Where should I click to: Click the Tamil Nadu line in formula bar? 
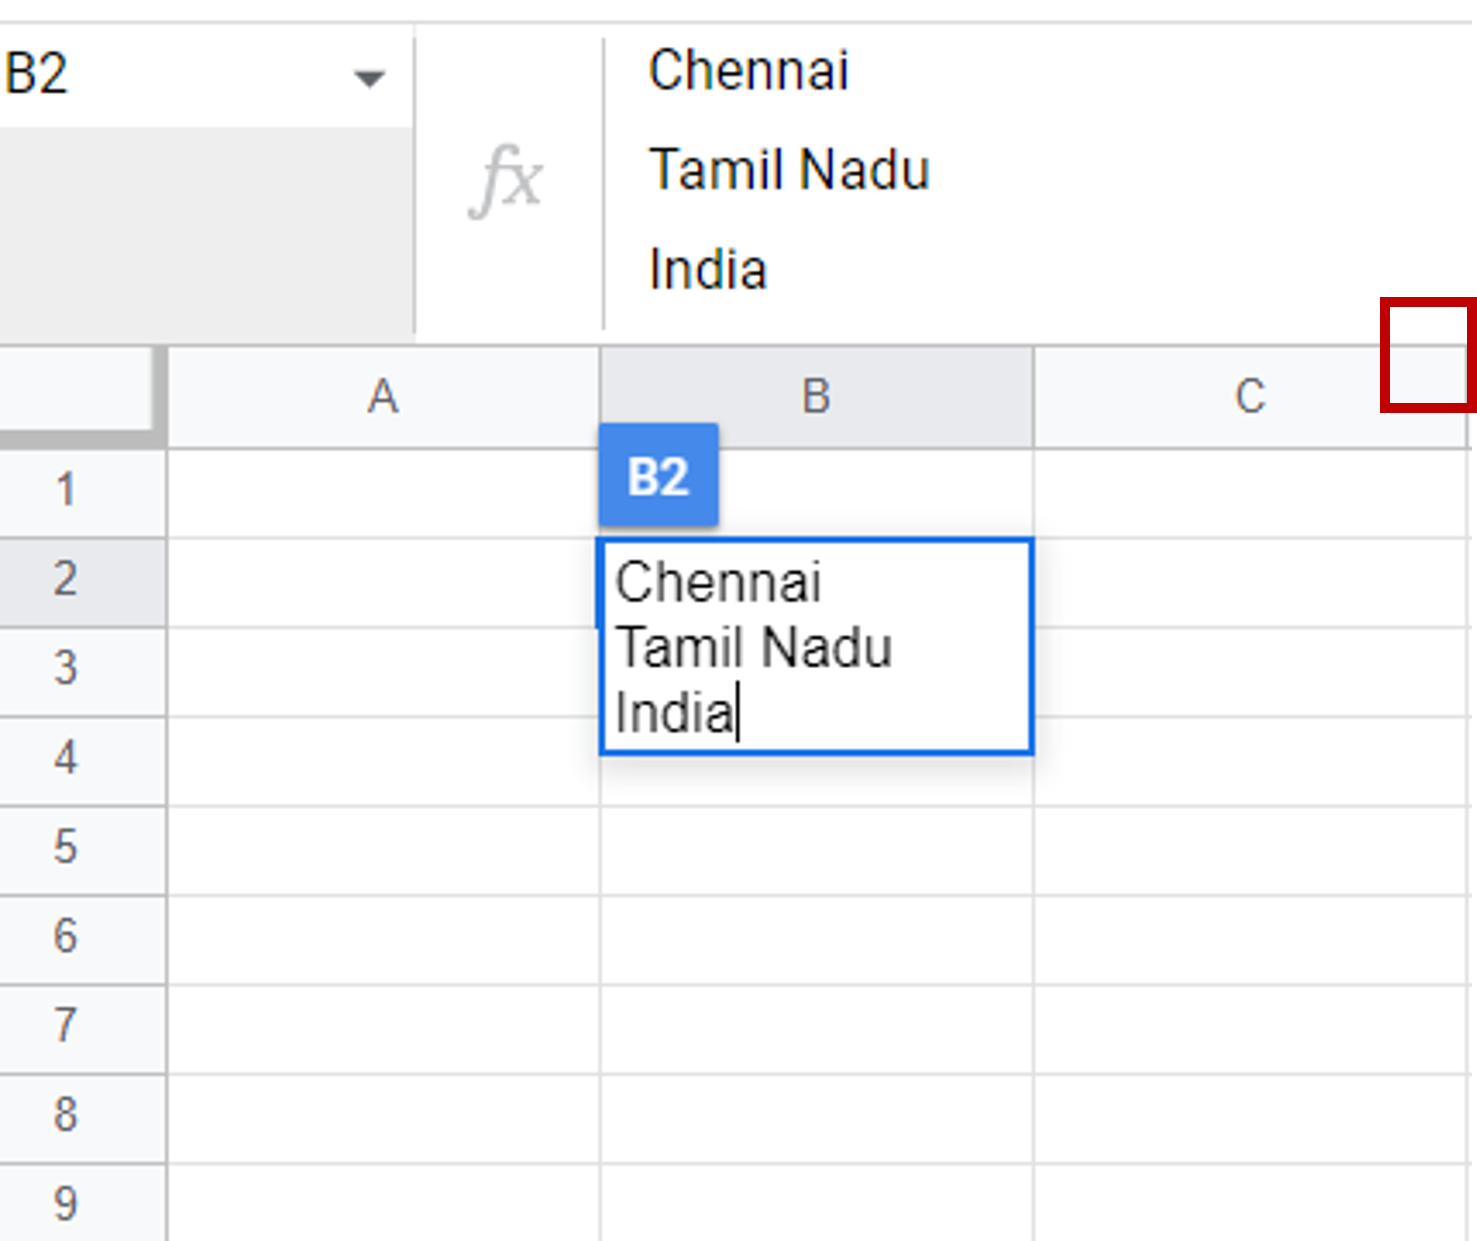click(790, 170)
